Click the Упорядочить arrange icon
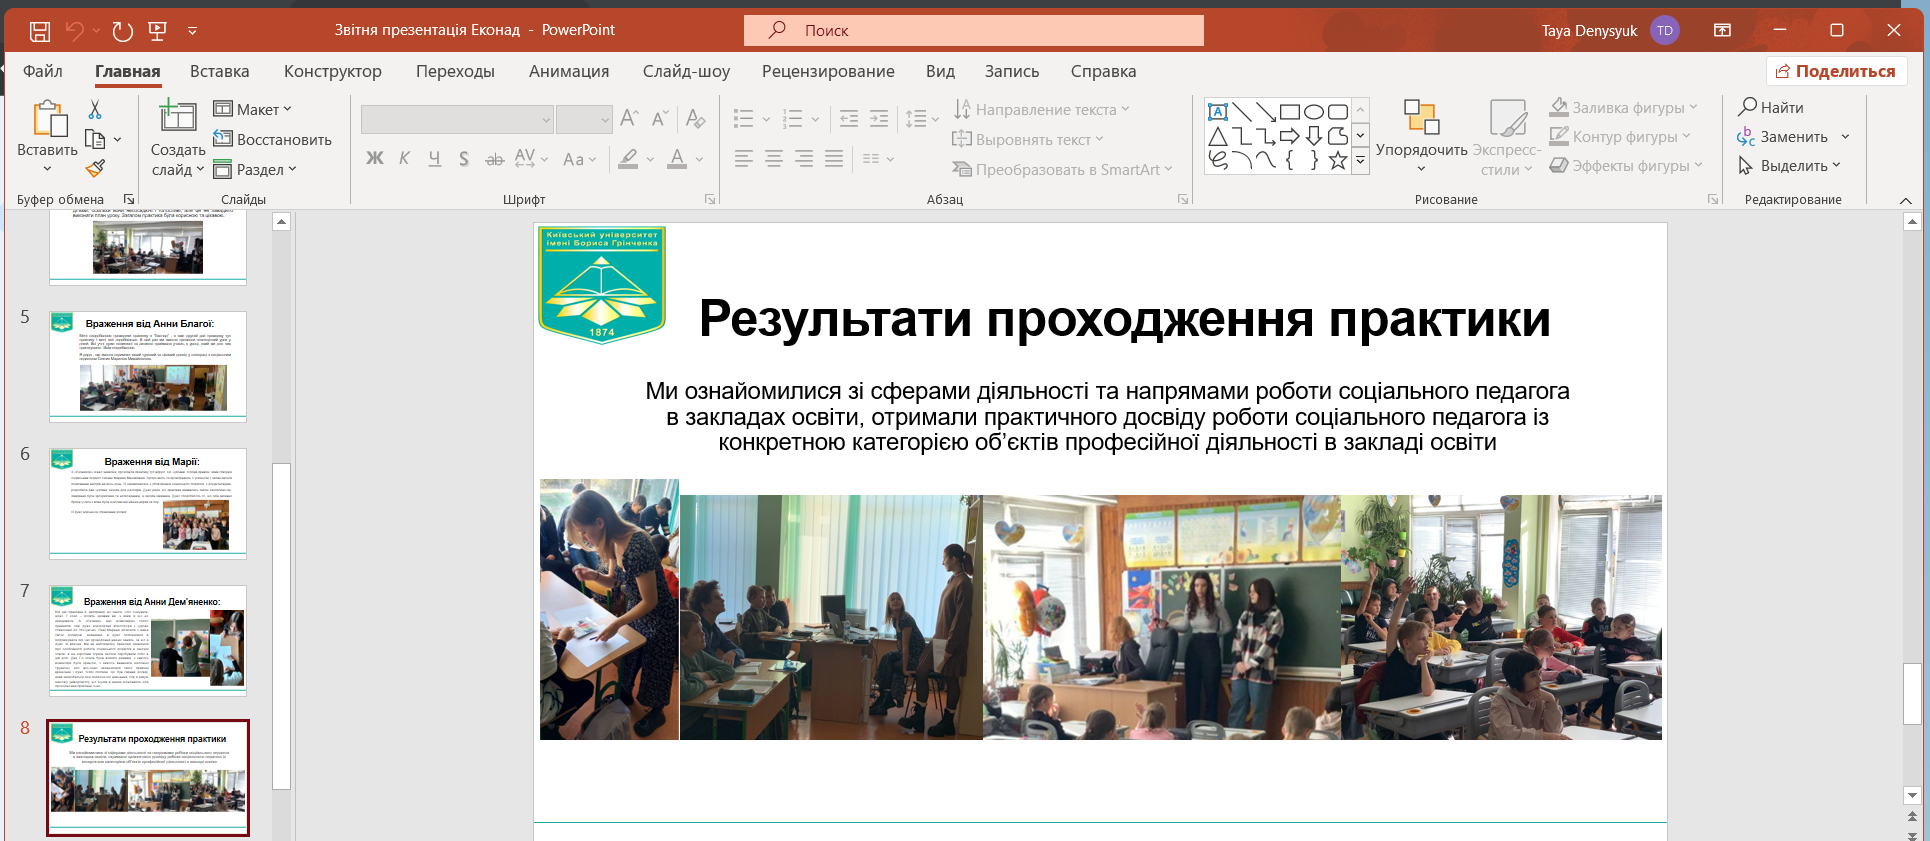 tap(1421, 117)
